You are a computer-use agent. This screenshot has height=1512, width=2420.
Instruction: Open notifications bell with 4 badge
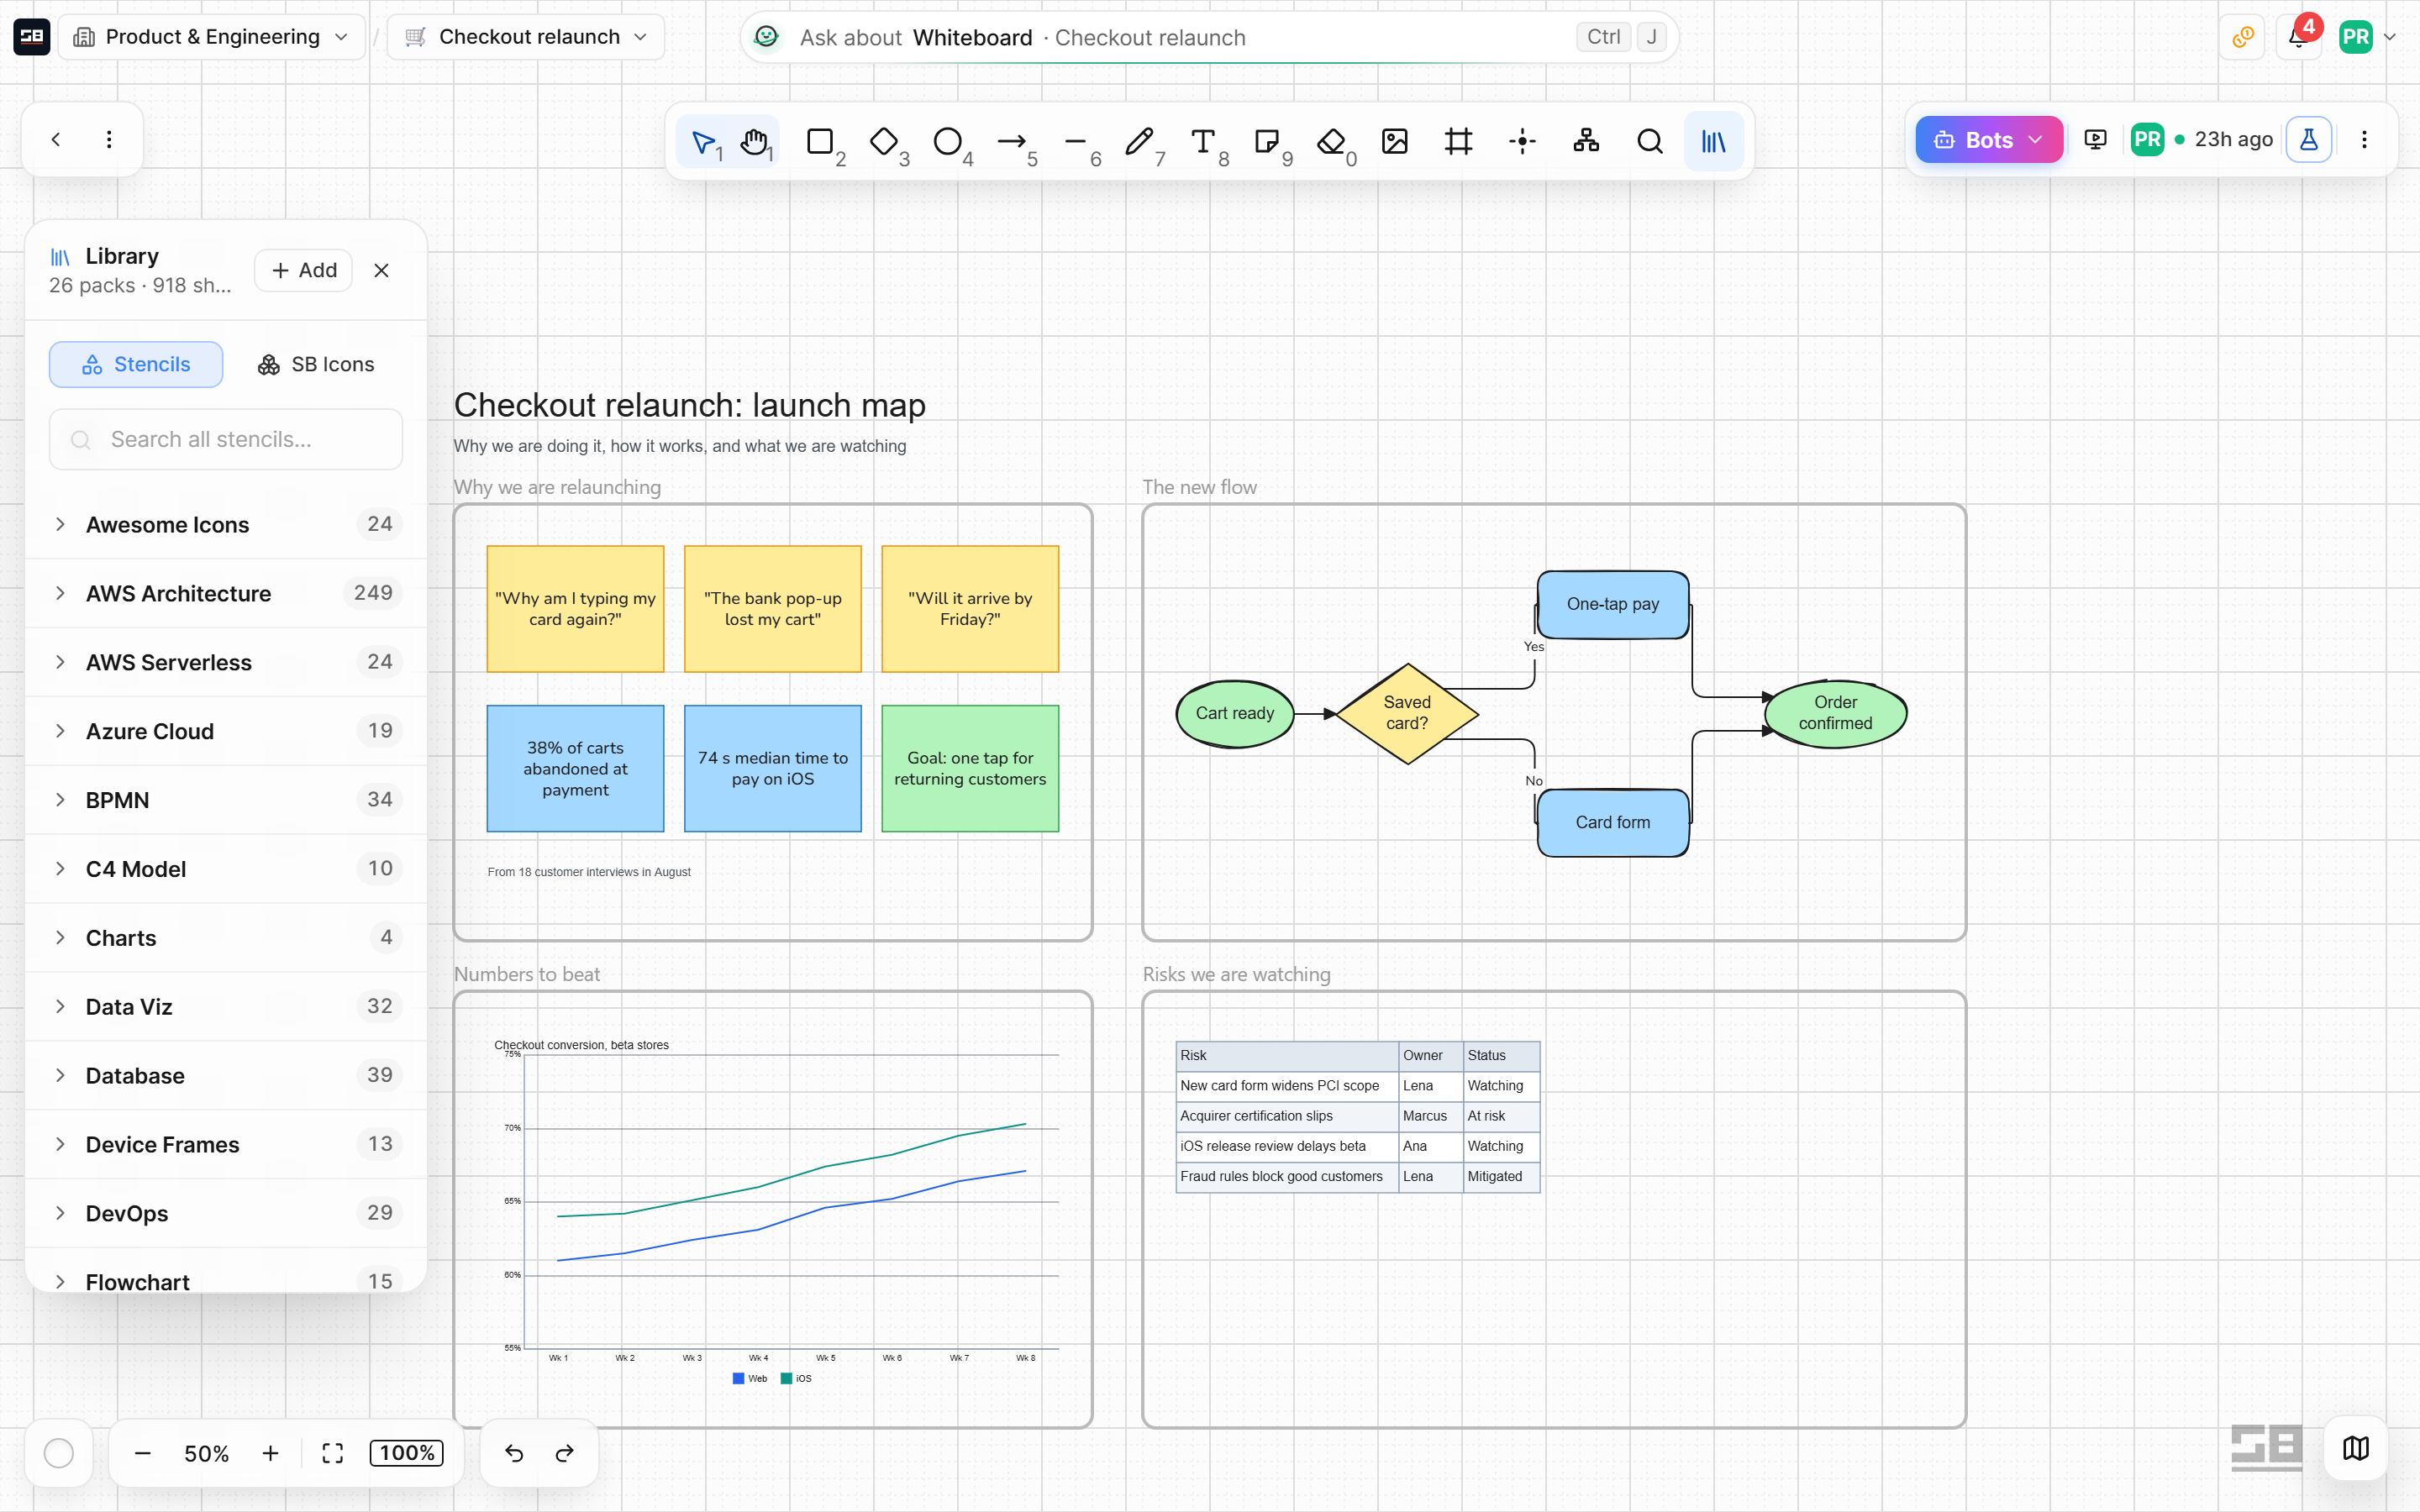pos(2299,38)
